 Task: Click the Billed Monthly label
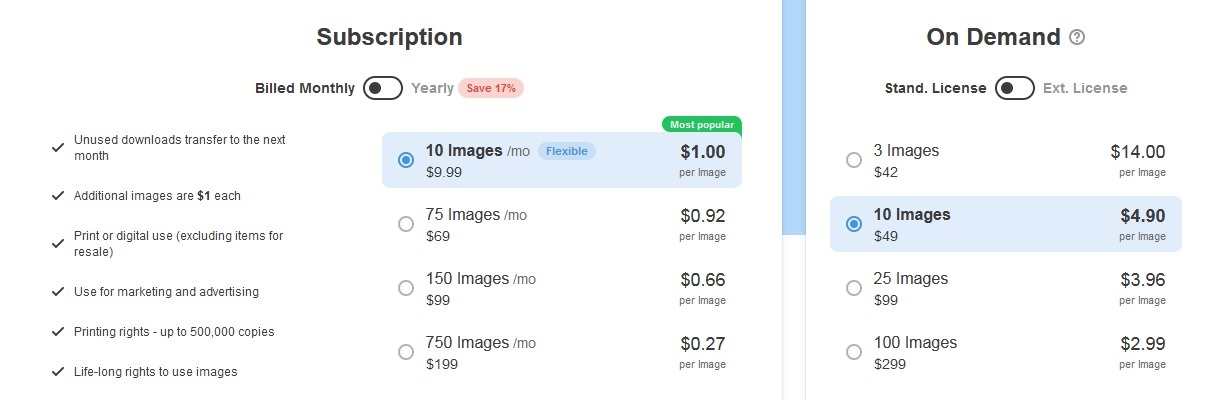(305, 88)
